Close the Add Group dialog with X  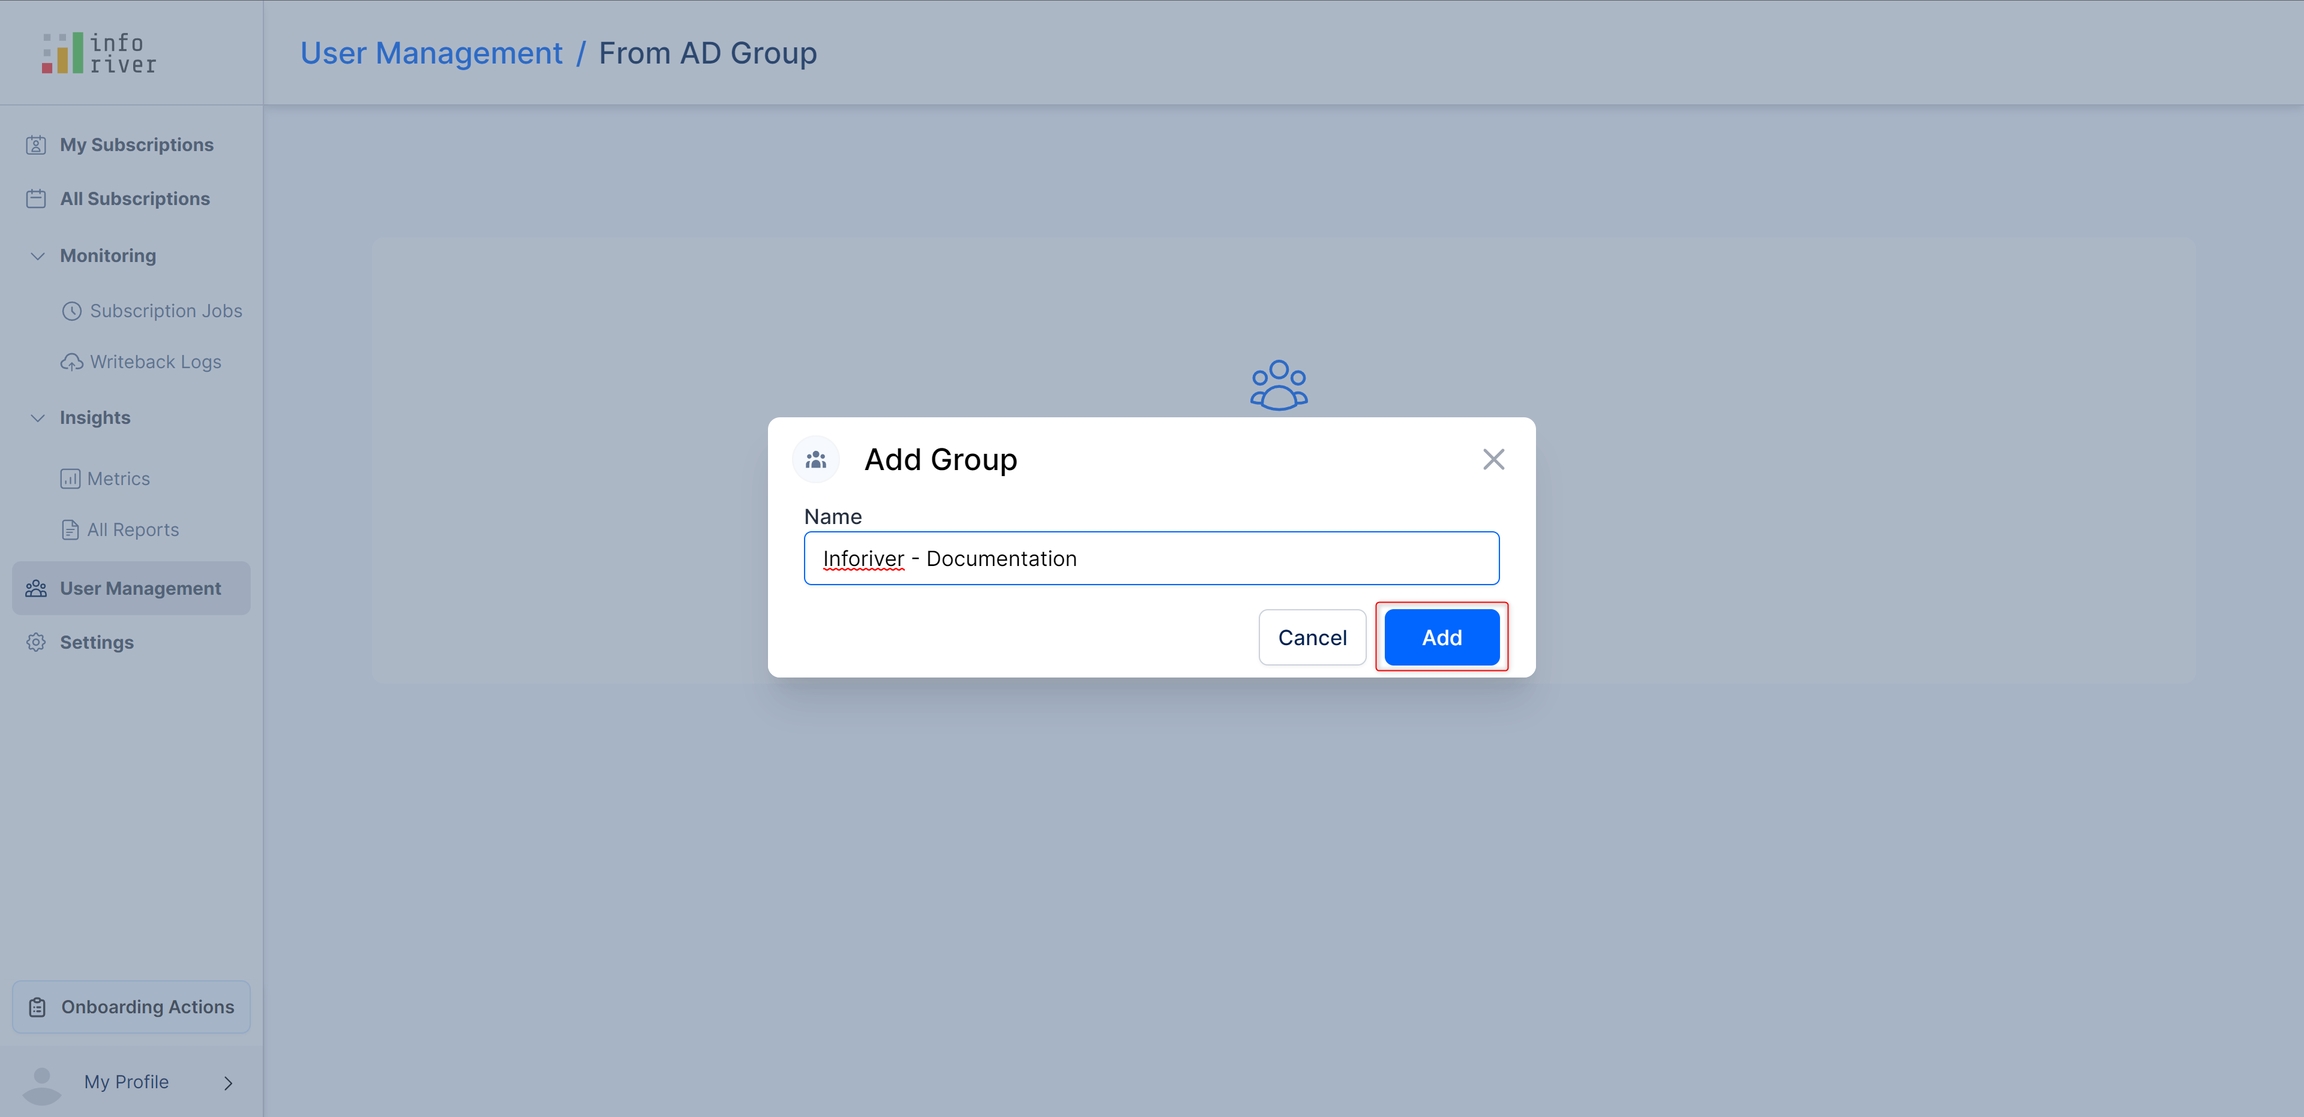coord(1493,459)
